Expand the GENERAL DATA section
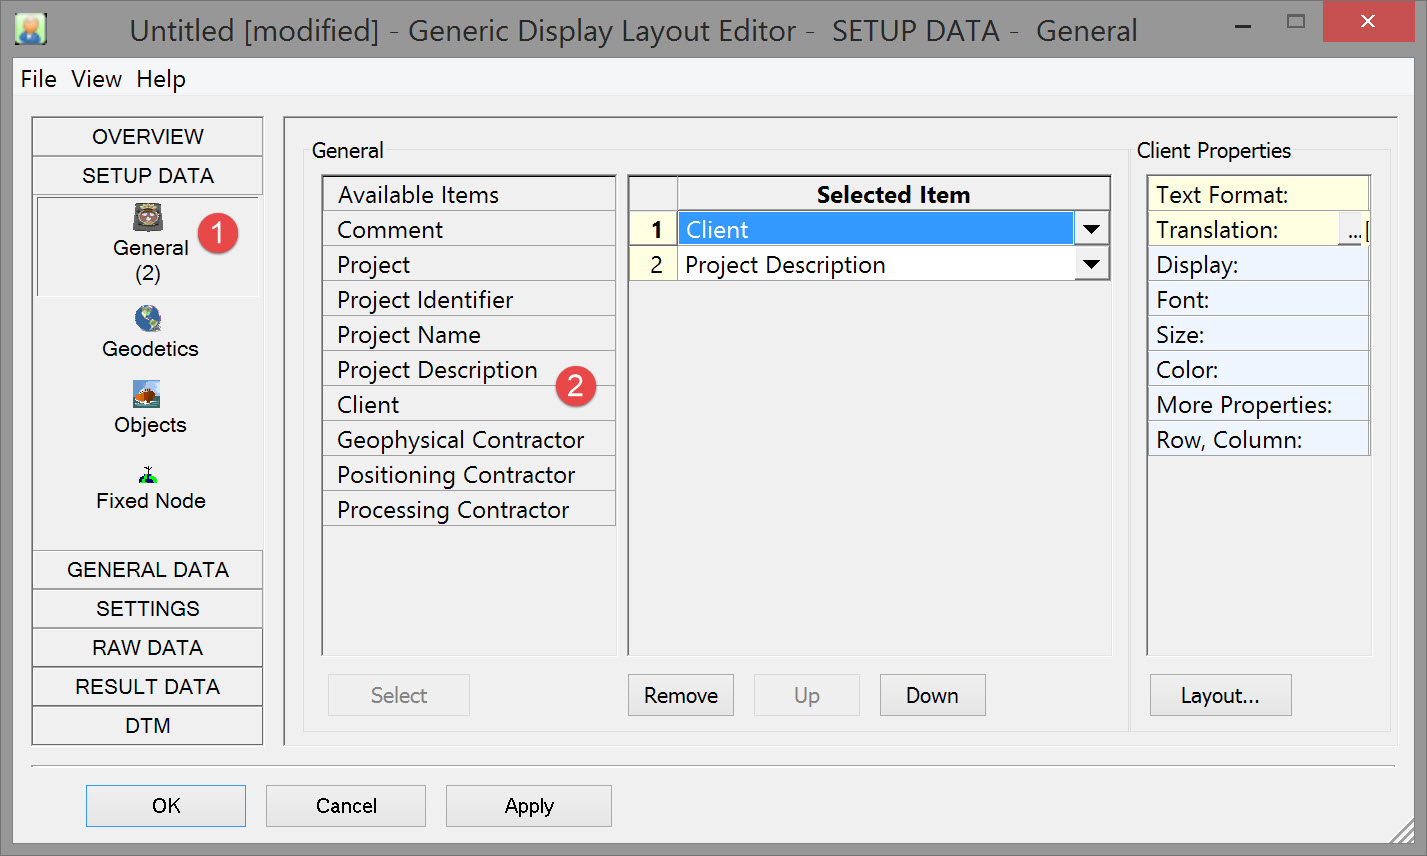Screen dimensions: 1427x856 [x=148, y=570]
